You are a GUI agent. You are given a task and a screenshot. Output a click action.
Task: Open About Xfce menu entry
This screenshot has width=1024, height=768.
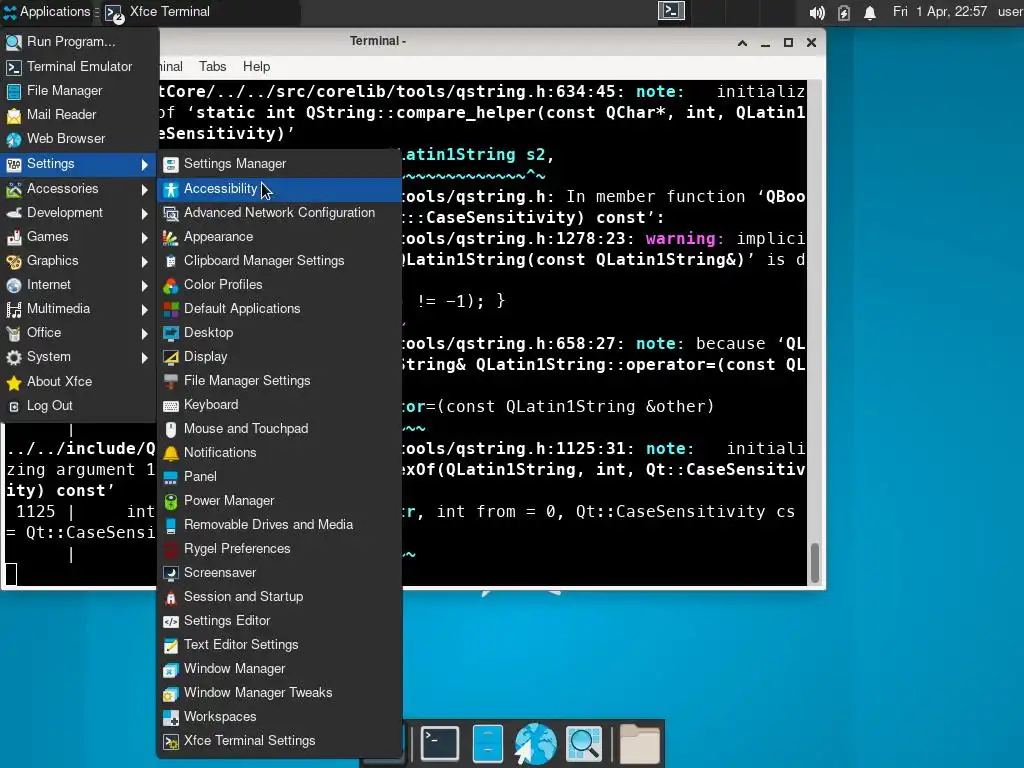point(78,382)
